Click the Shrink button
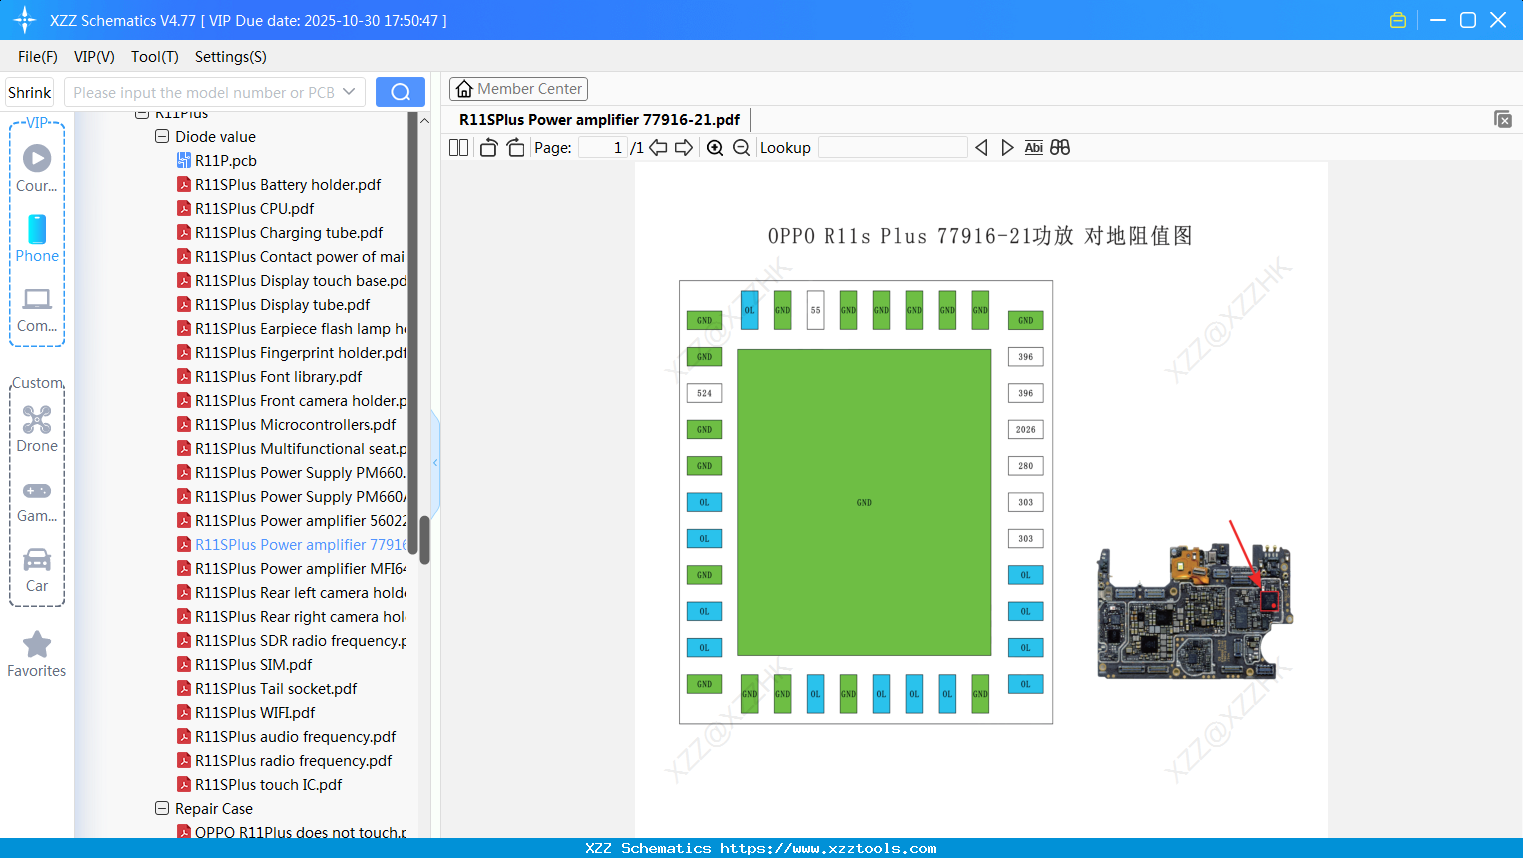Screen dimensions: 1523x858 click(x=29, y=92)
